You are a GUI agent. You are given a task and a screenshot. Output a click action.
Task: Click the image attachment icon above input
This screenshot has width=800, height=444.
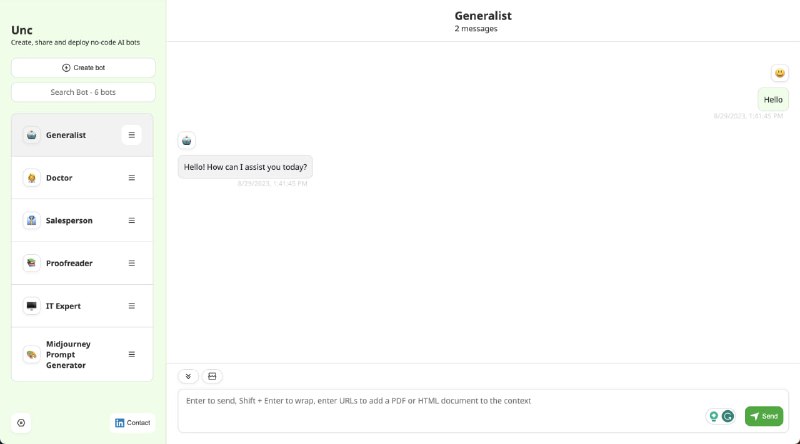[x=212, y=377]
